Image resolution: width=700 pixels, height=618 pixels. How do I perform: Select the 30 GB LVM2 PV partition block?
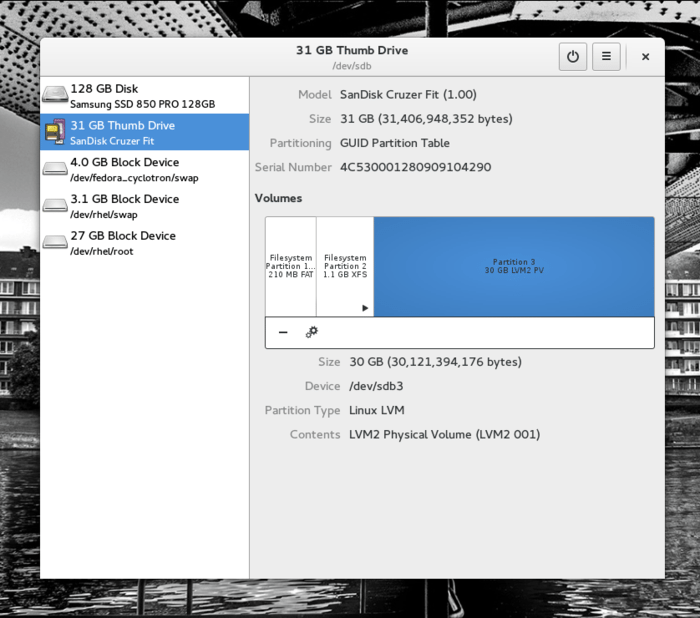513,266
